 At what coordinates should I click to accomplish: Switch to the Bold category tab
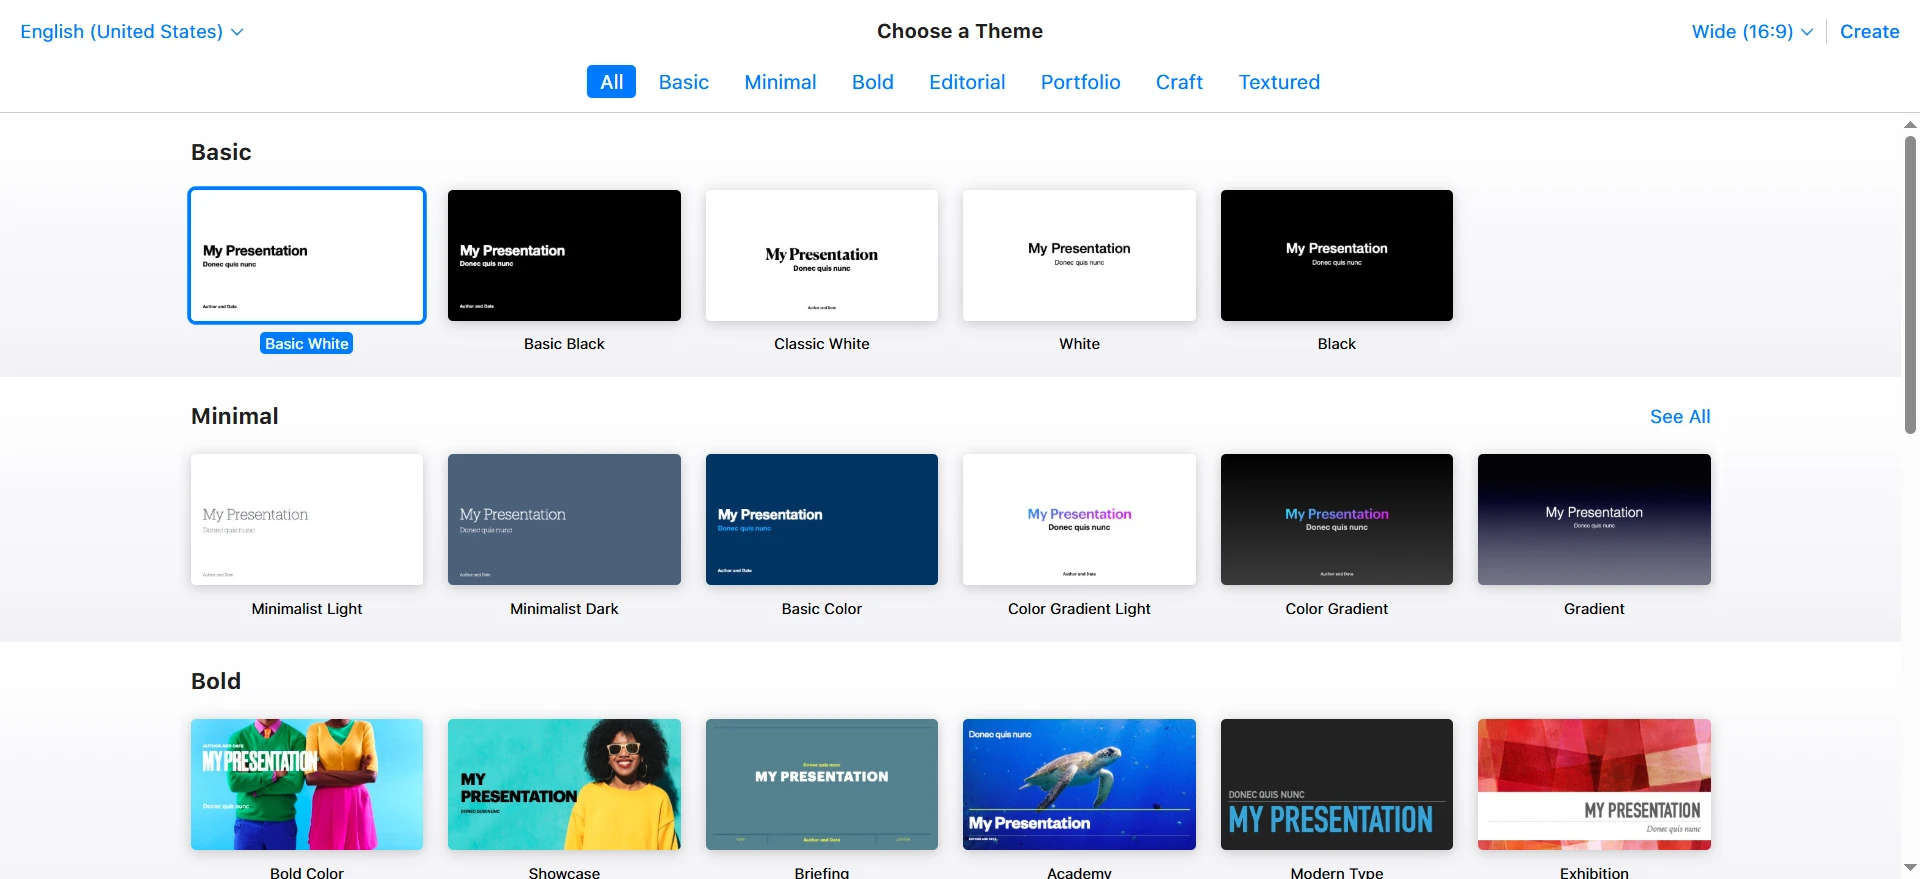pos(872,82)
